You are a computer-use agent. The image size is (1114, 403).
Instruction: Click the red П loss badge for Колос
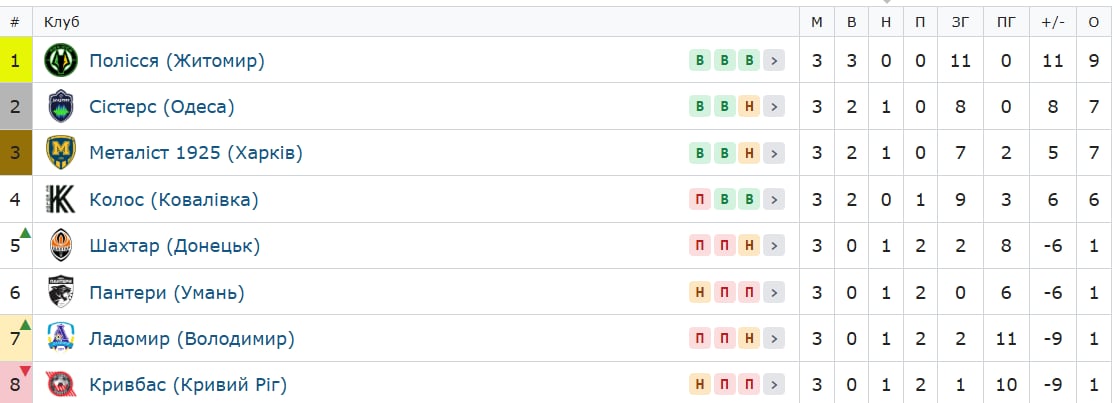pos(700,199)
